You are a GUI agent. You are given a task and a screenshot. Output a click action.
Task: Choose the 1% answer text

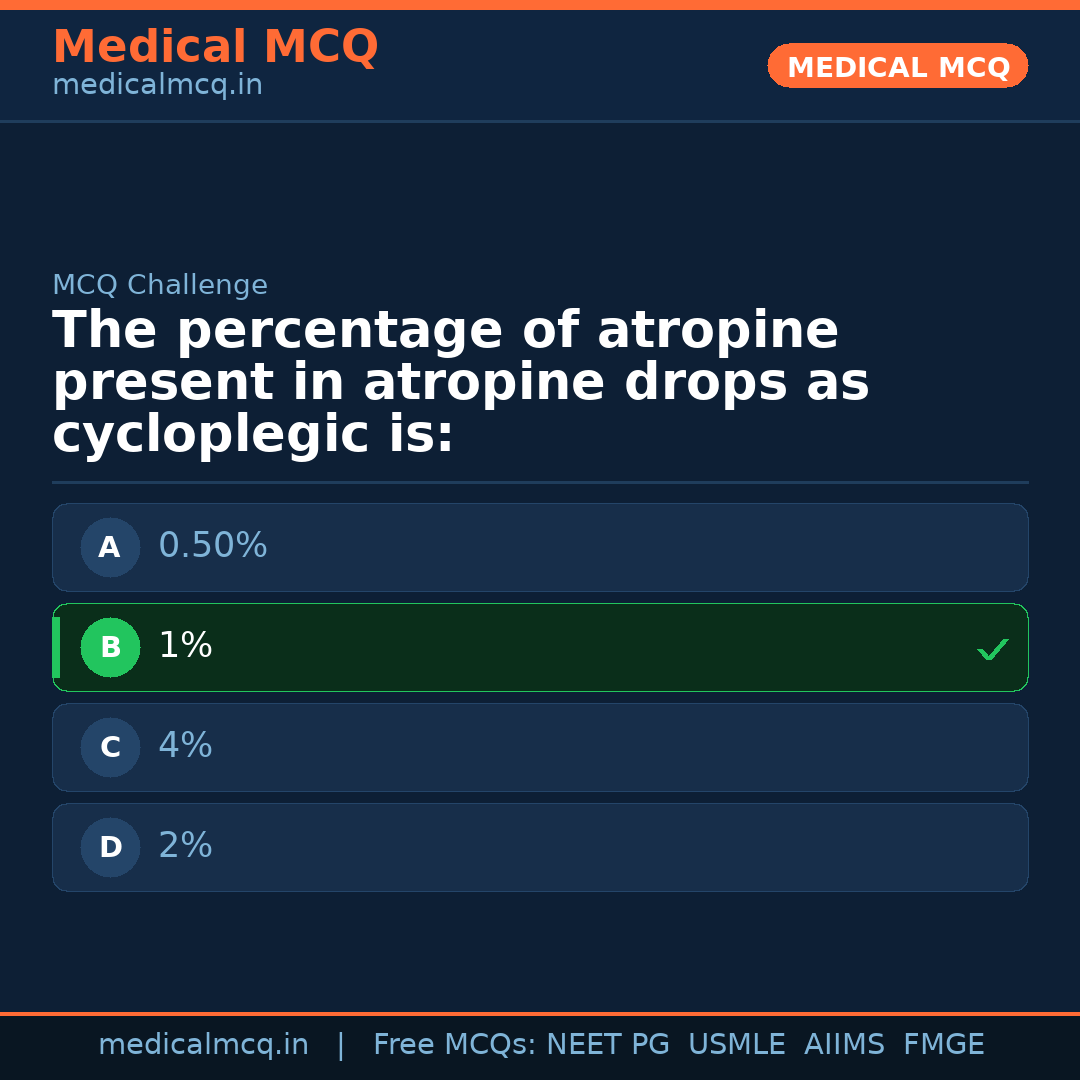[185, 646]
